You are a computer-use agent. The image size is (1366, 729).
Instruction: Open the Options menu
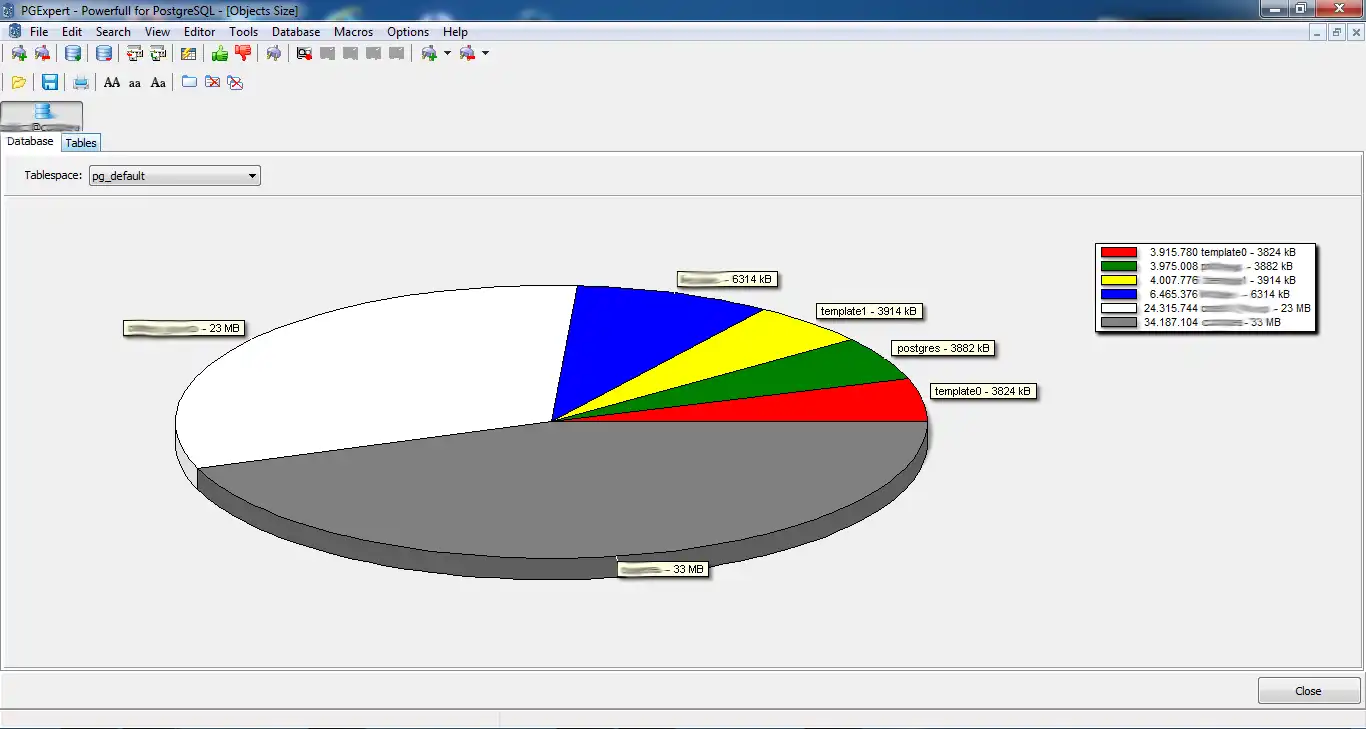408,32
